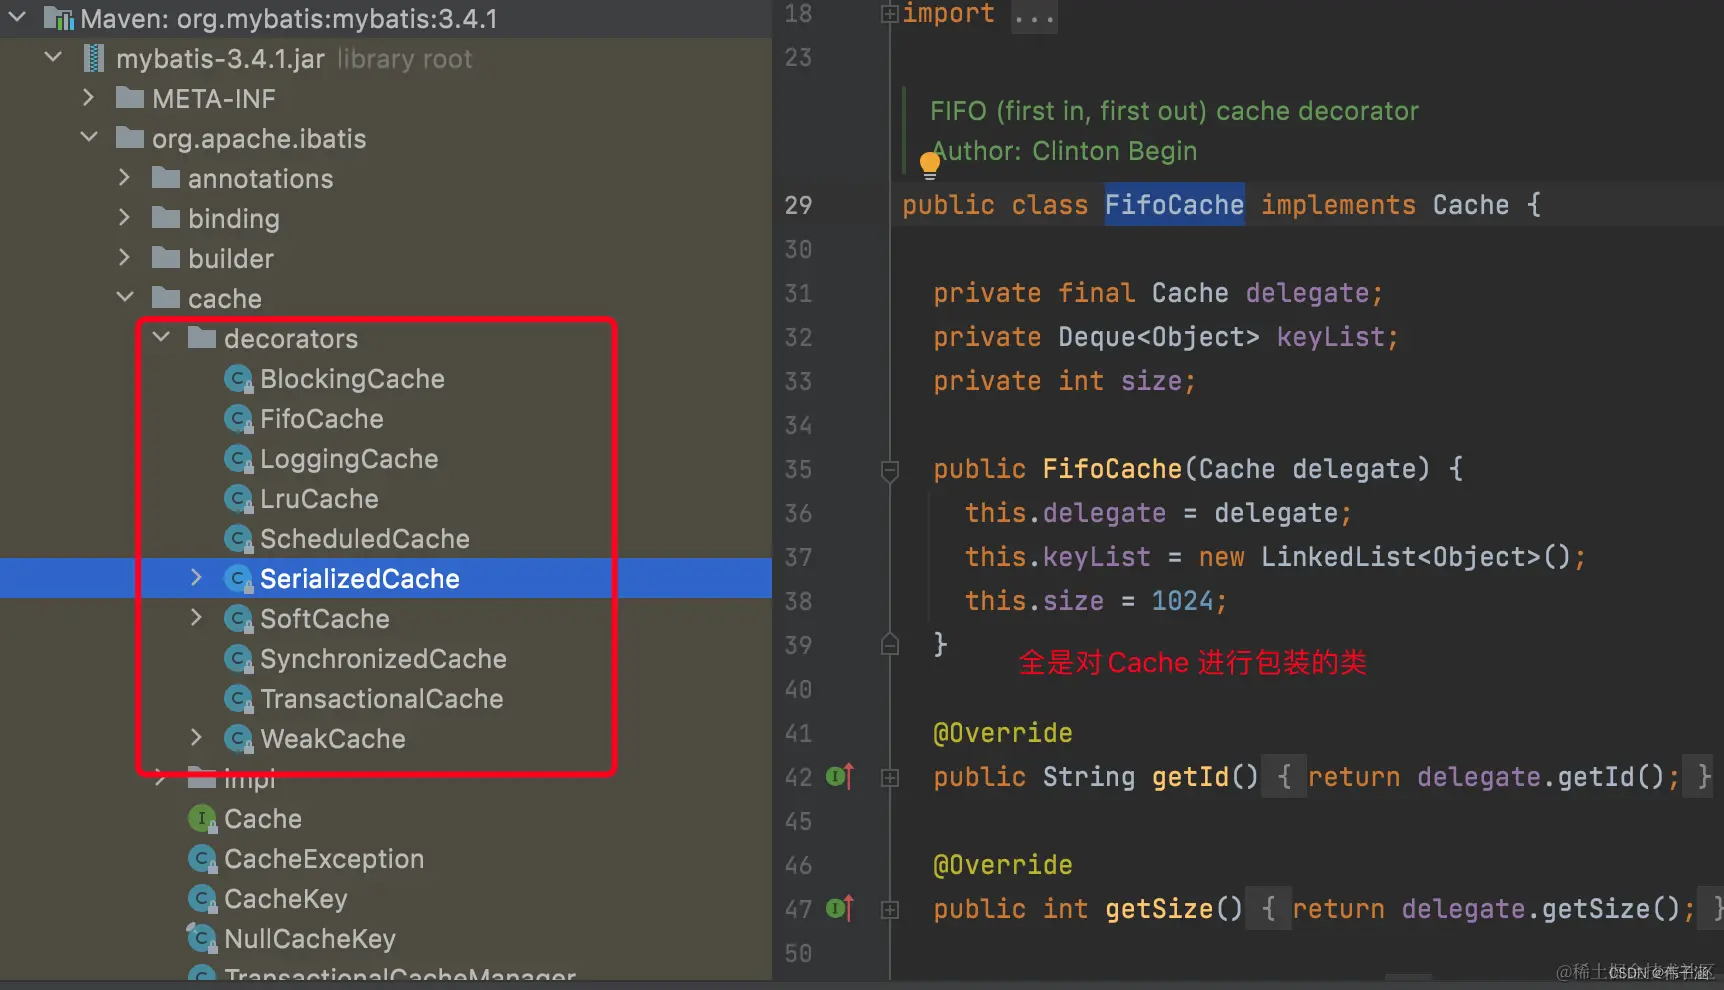1724x990 pixels.
Task: Click the Cache type after implements
Action: [x=1471, y=205]
